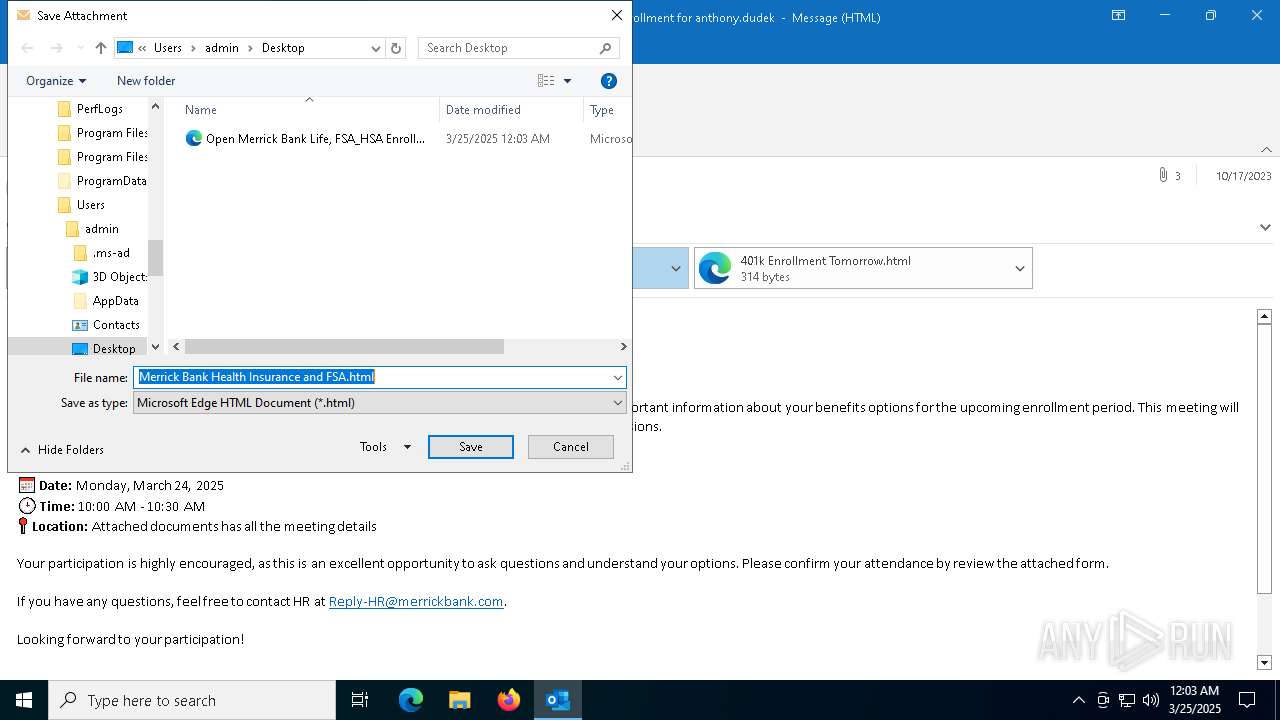Select the Open Merrick Bank Life file

[x=315, y=139]
